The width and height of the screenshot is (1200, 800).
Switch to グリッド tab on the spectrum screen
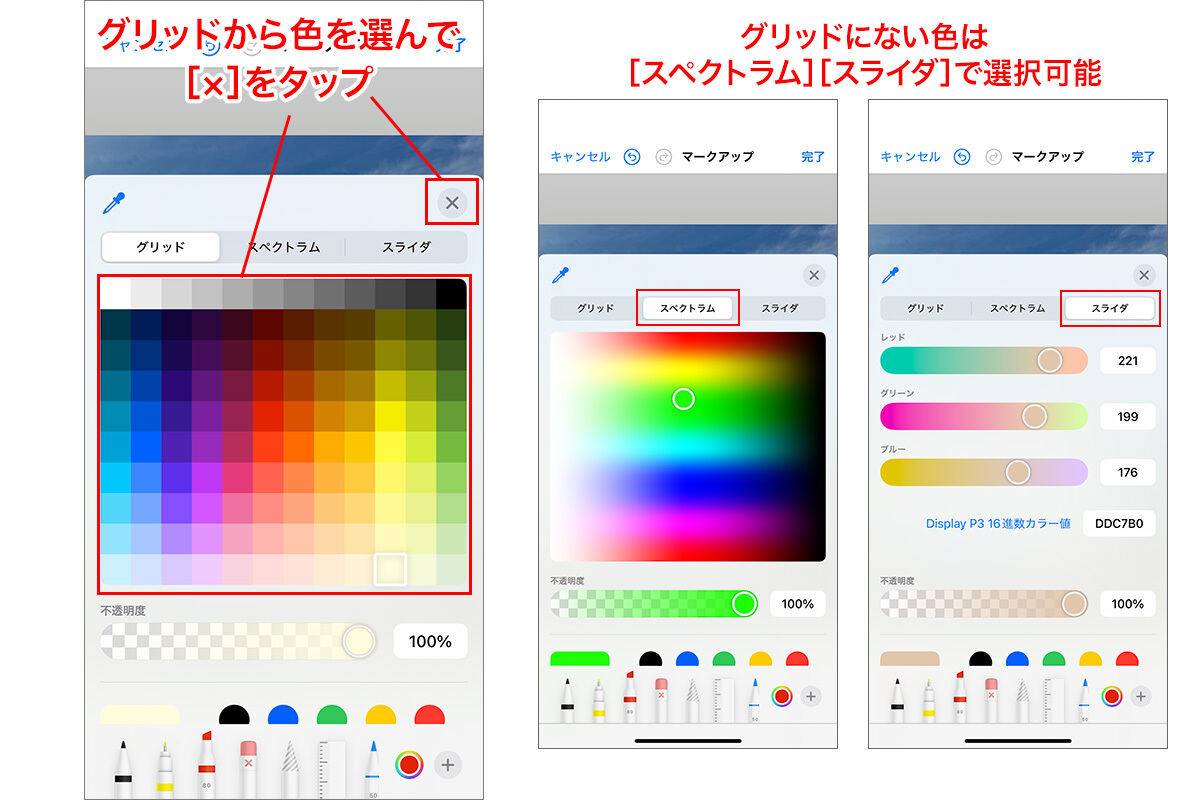pos(596,308)
